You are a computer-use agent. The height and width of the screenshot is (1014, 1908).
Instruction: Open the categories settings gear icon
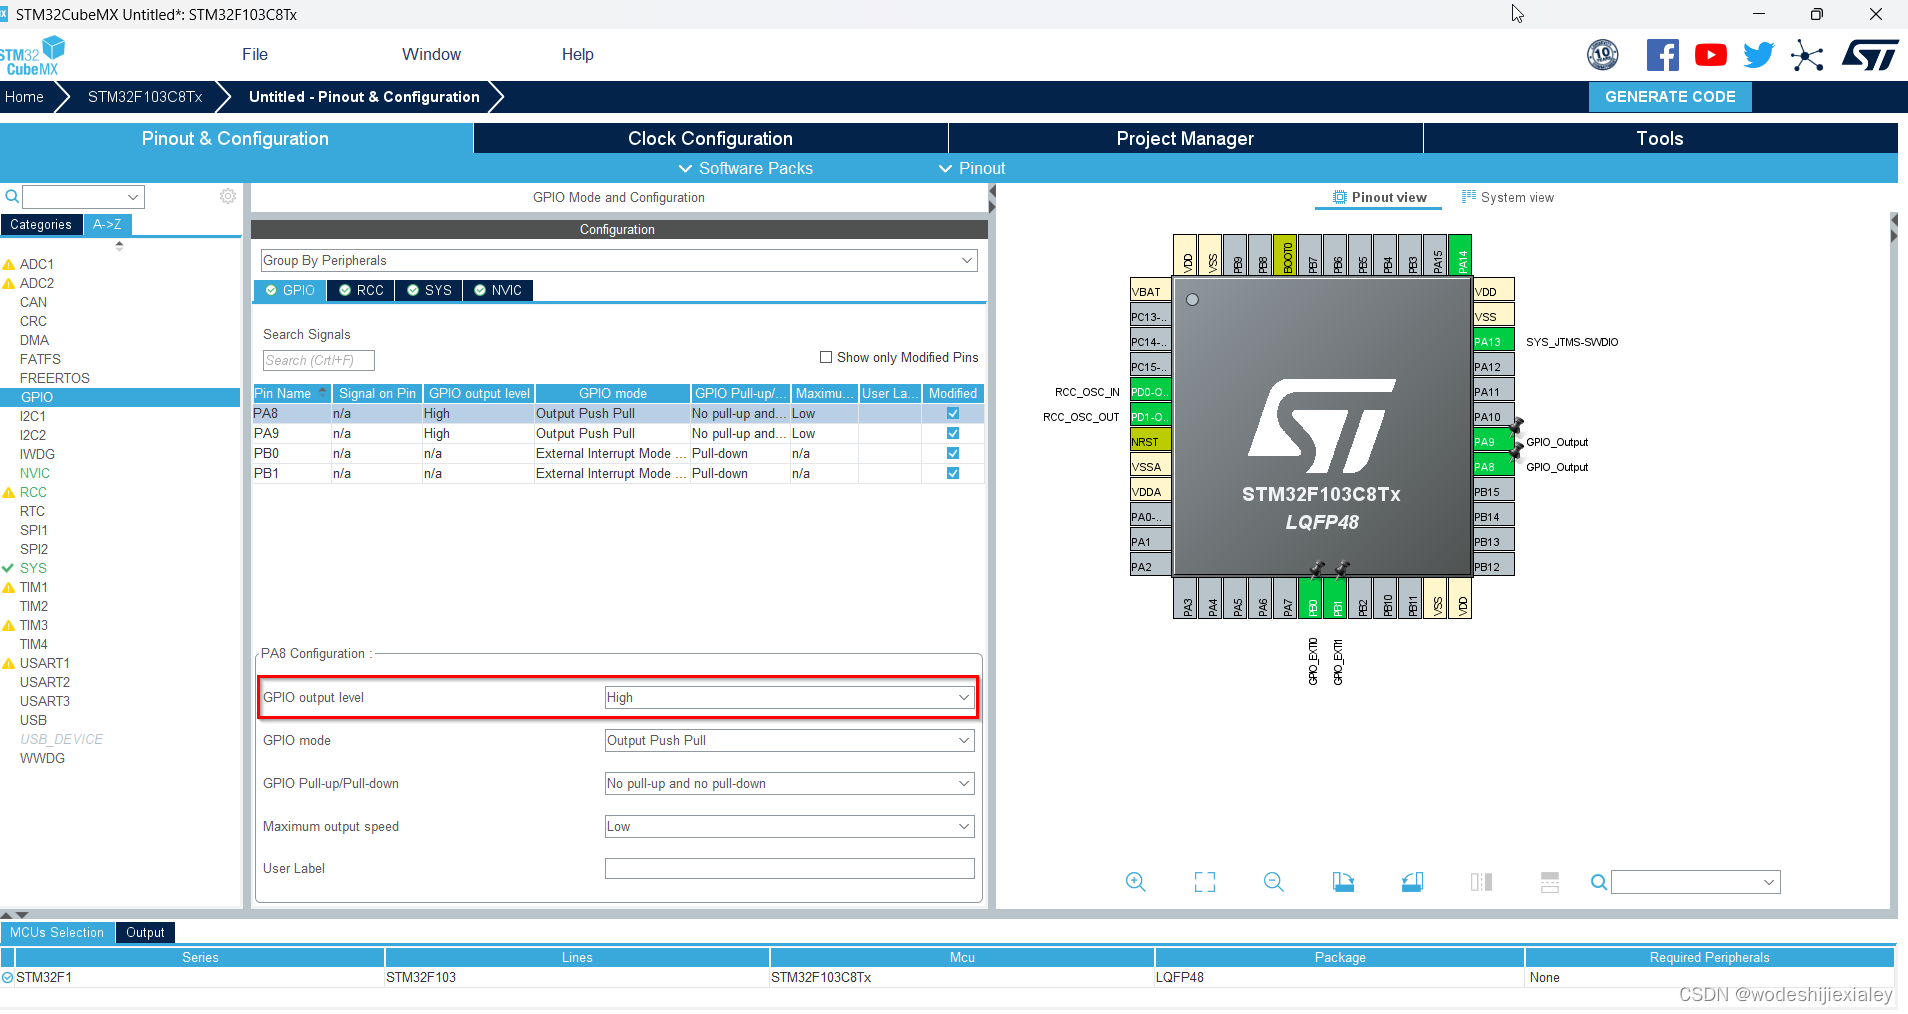pos(228,196)
